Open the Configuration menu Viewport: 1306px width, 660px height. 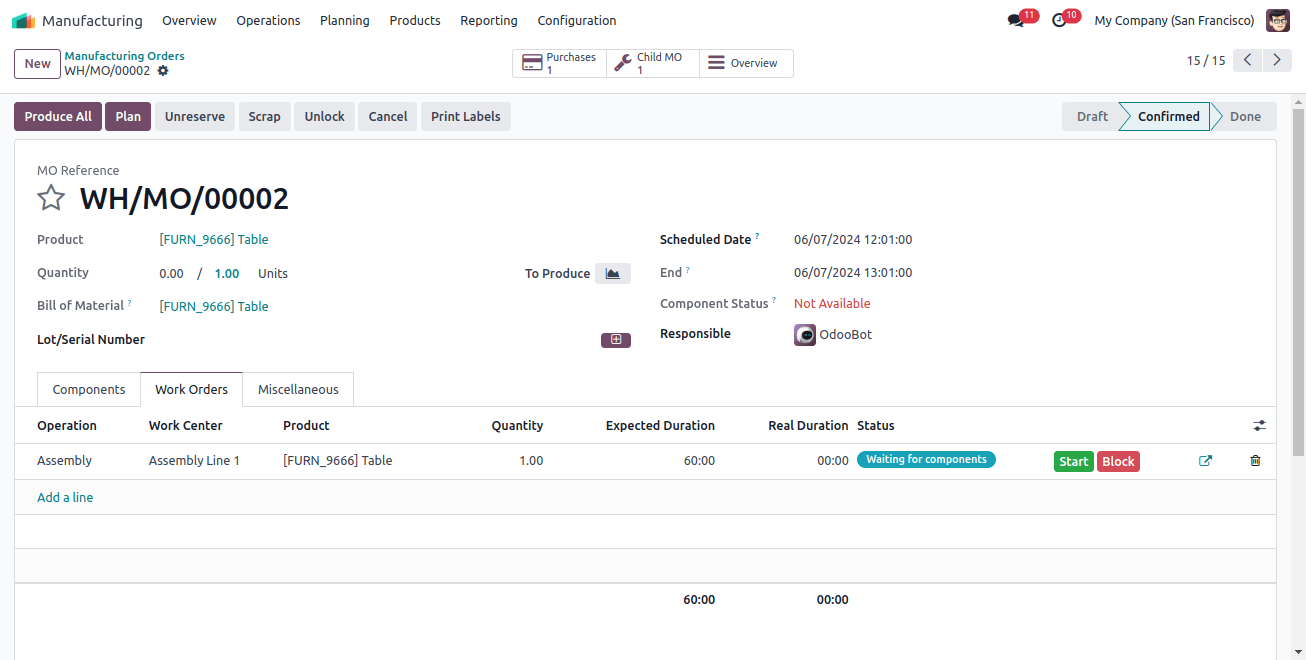tap(577, 20)
